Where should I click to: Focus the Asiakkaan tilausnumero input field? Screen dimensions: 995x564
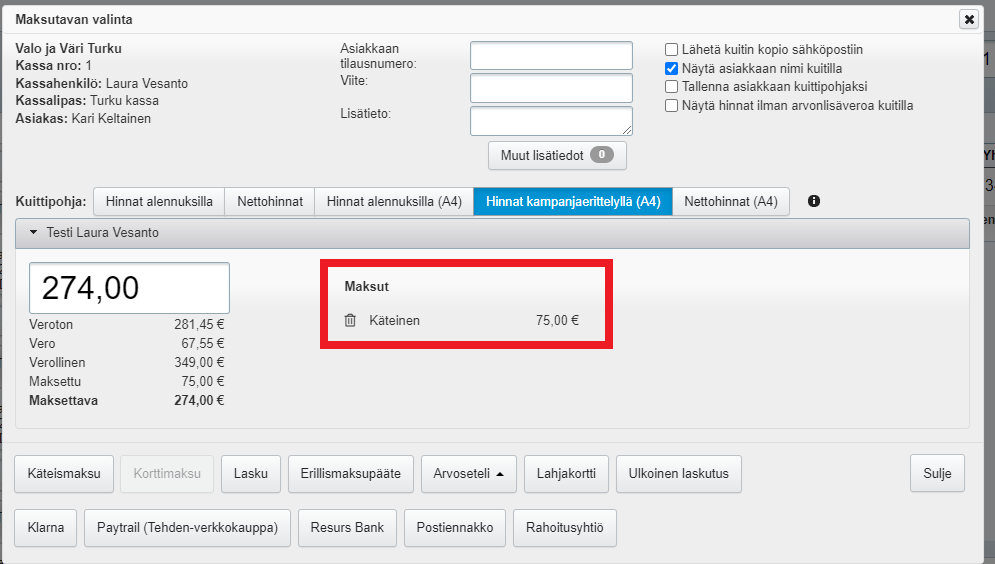551,56
